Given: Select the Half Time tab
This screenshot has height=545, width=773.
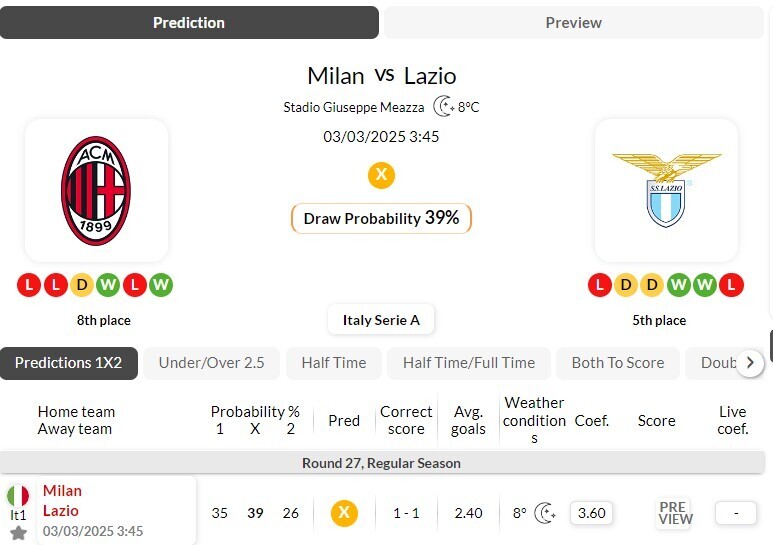Looking at the screenshot, I should coord(334,363).
